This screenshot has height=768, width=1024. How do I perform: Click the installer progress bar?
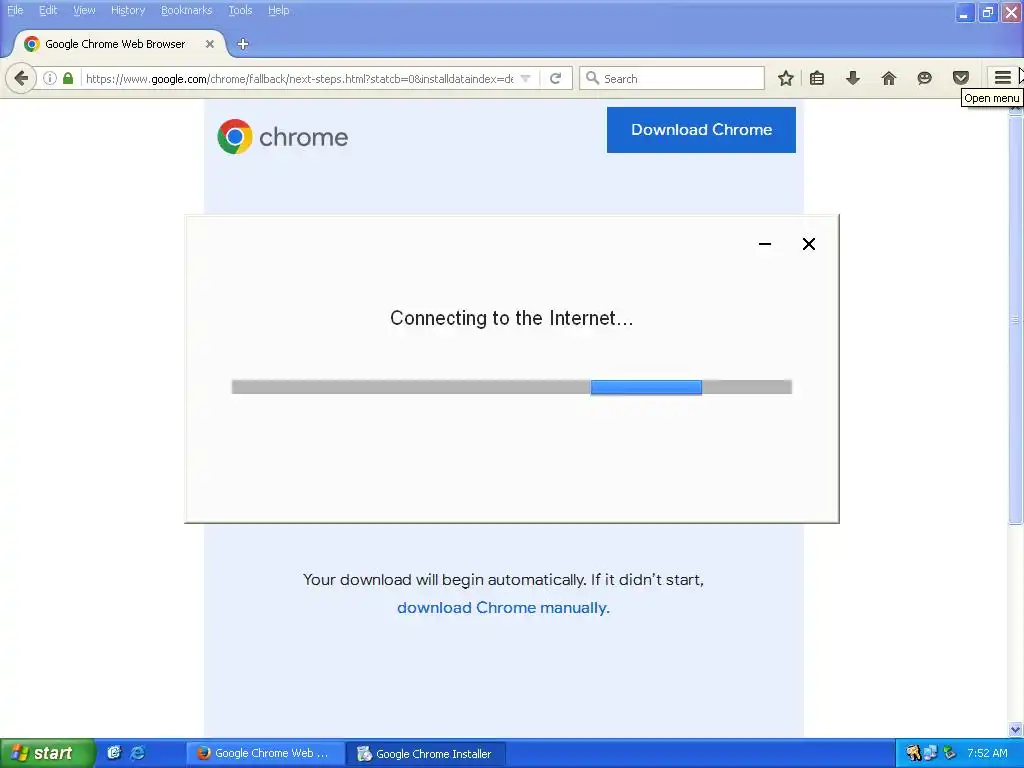(511, 387)
